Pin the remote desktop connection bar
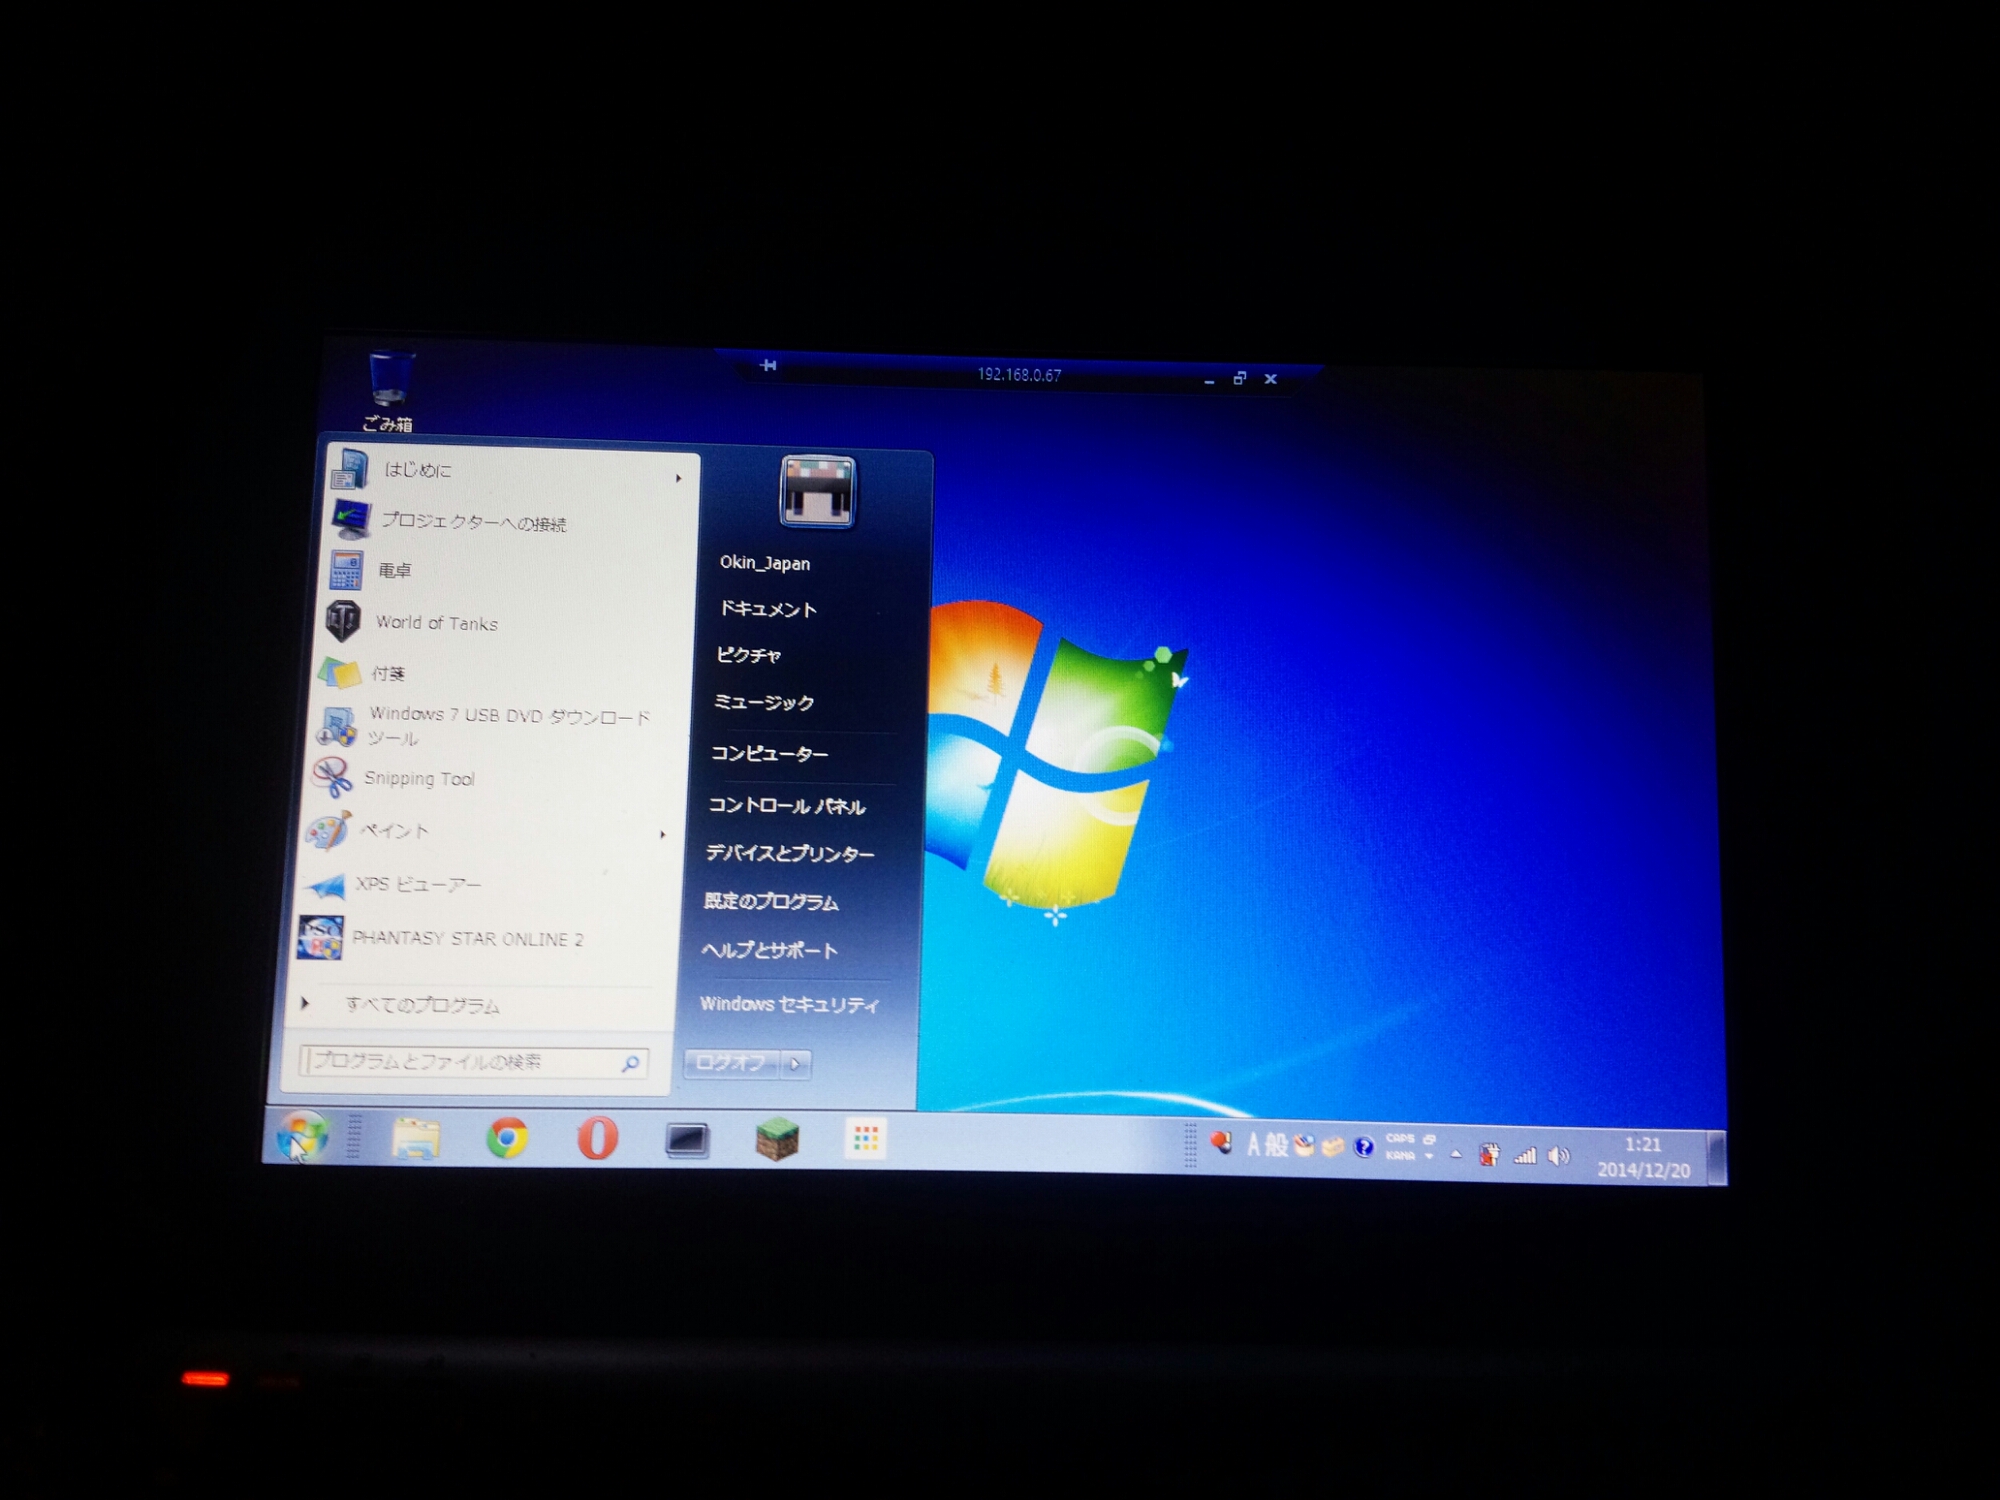2000x1500 pixels. pyautogui.click(x=768, y=365)
